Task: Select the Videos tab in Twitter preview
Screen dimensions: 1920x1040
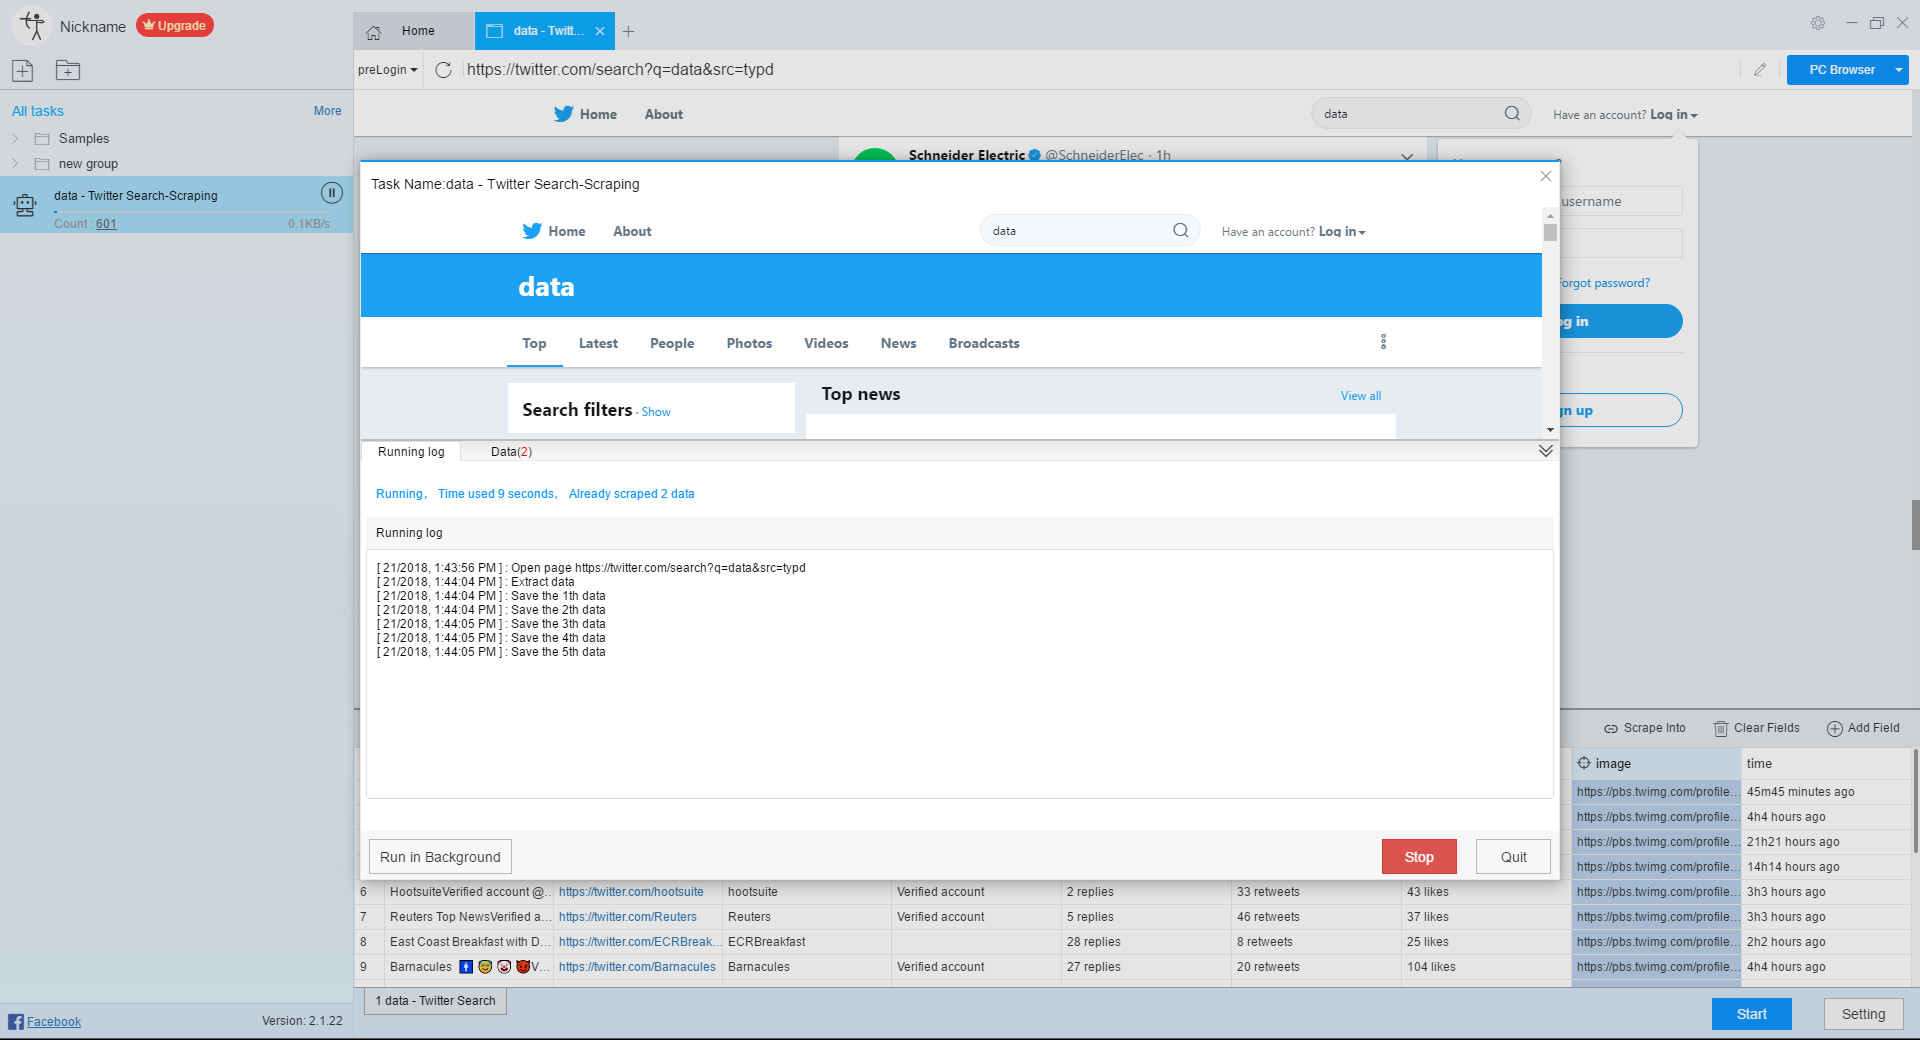Action: pyautogui.click(x=826, y=343)
